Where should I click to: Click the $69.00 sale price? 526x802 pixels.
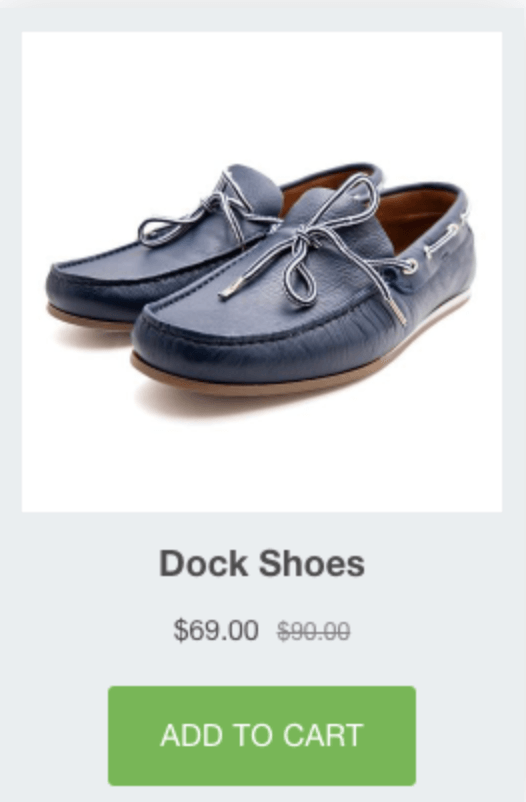click(216, 630)
